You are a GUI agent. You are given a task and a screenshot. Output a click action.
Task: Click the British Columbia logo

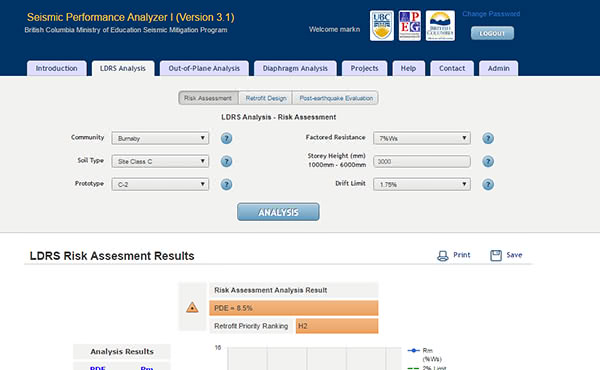pos(440,26)
